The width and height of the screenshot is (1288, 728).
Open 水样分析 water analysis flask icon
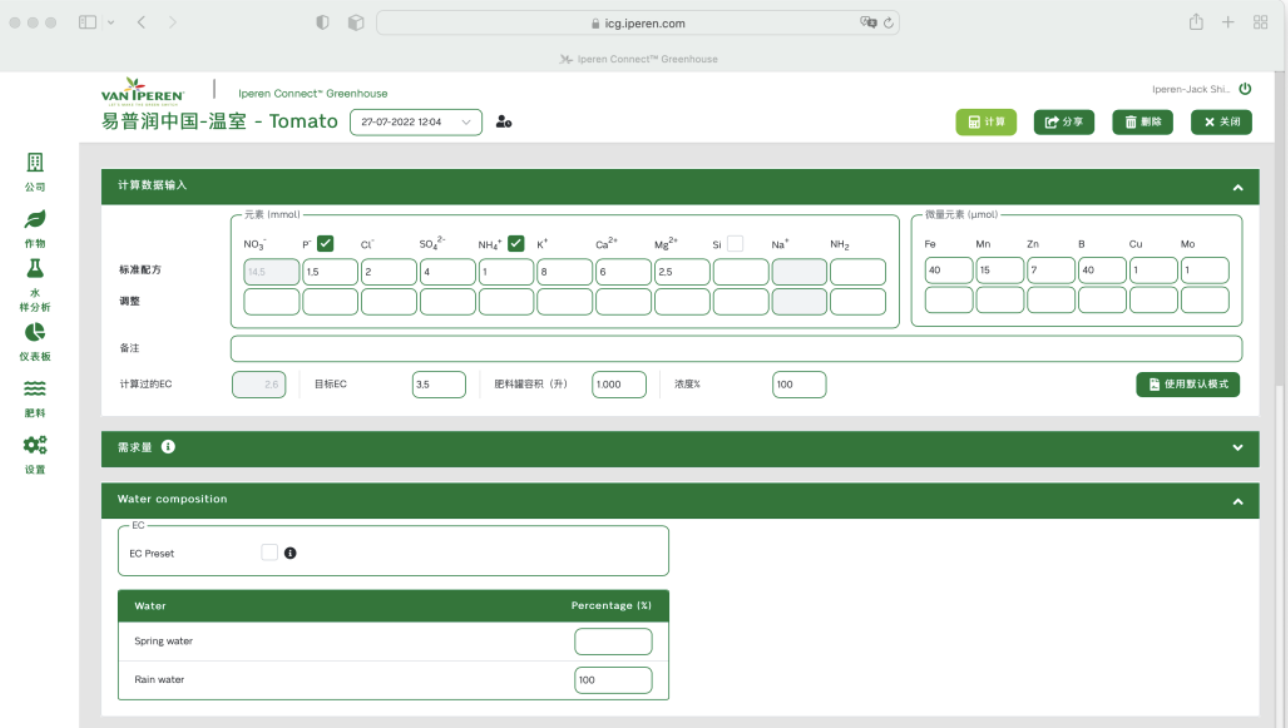35,270
